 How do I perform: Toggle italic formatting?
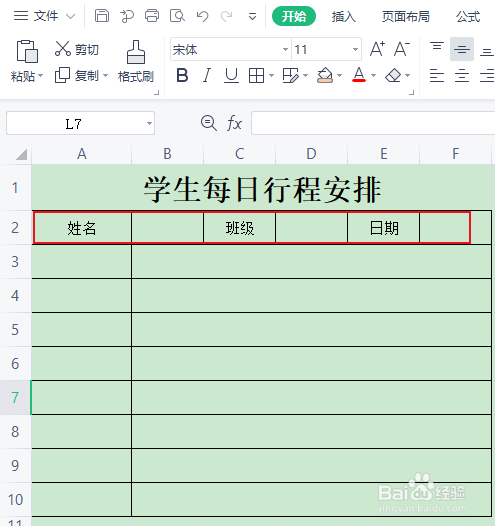[207, 75]
